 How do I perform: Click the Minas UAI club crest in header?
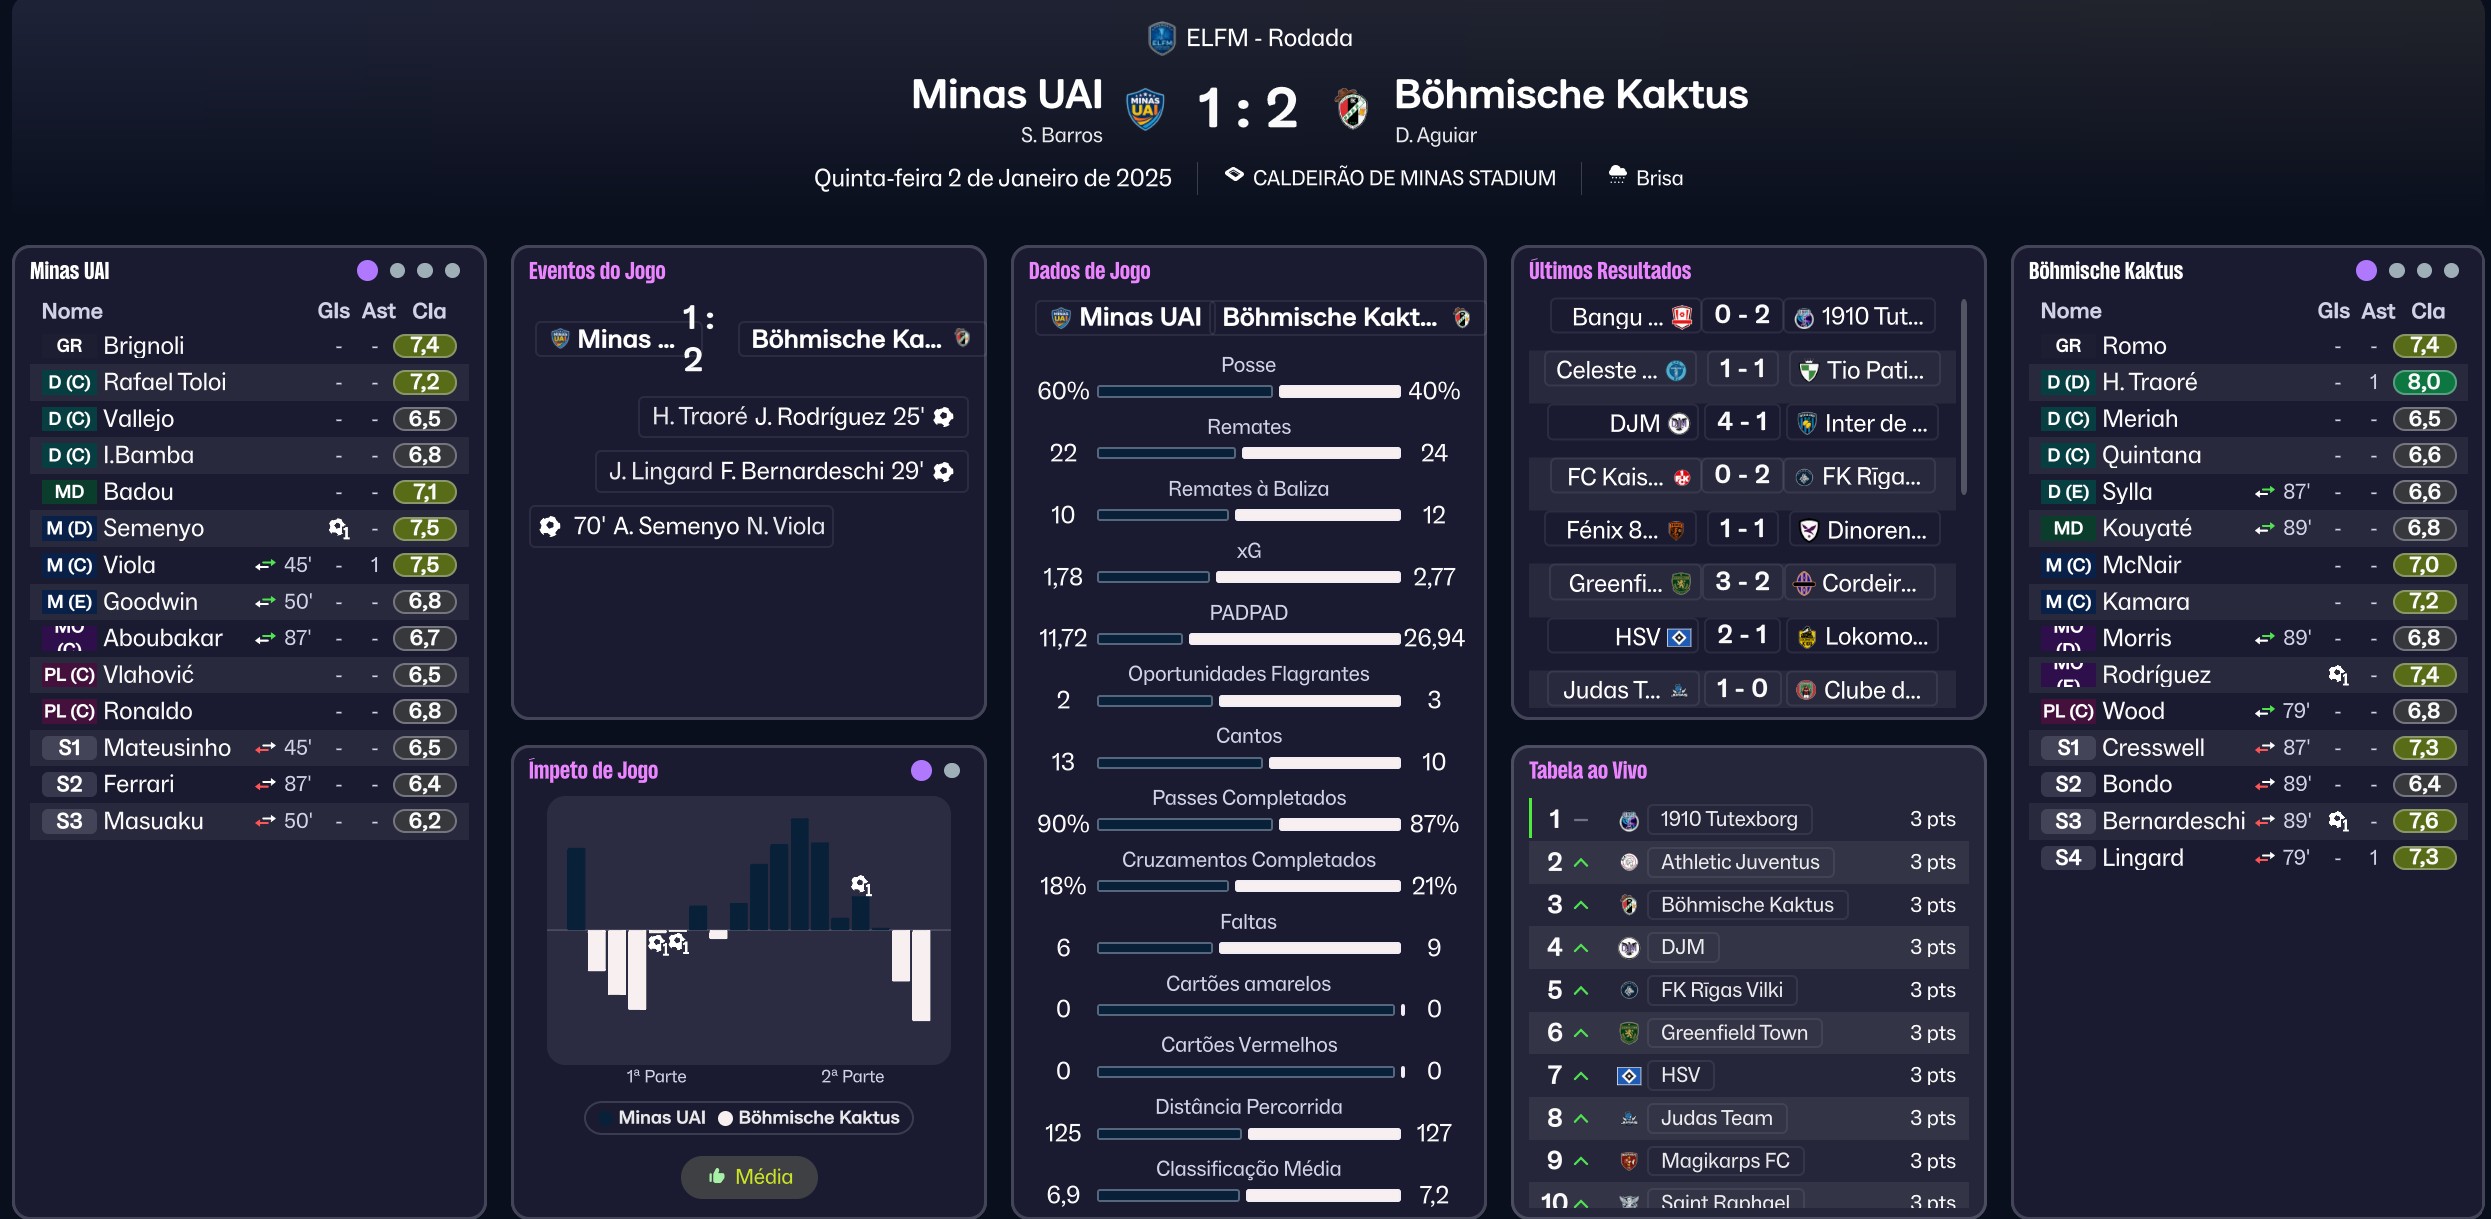click(x=1145, y=108)
